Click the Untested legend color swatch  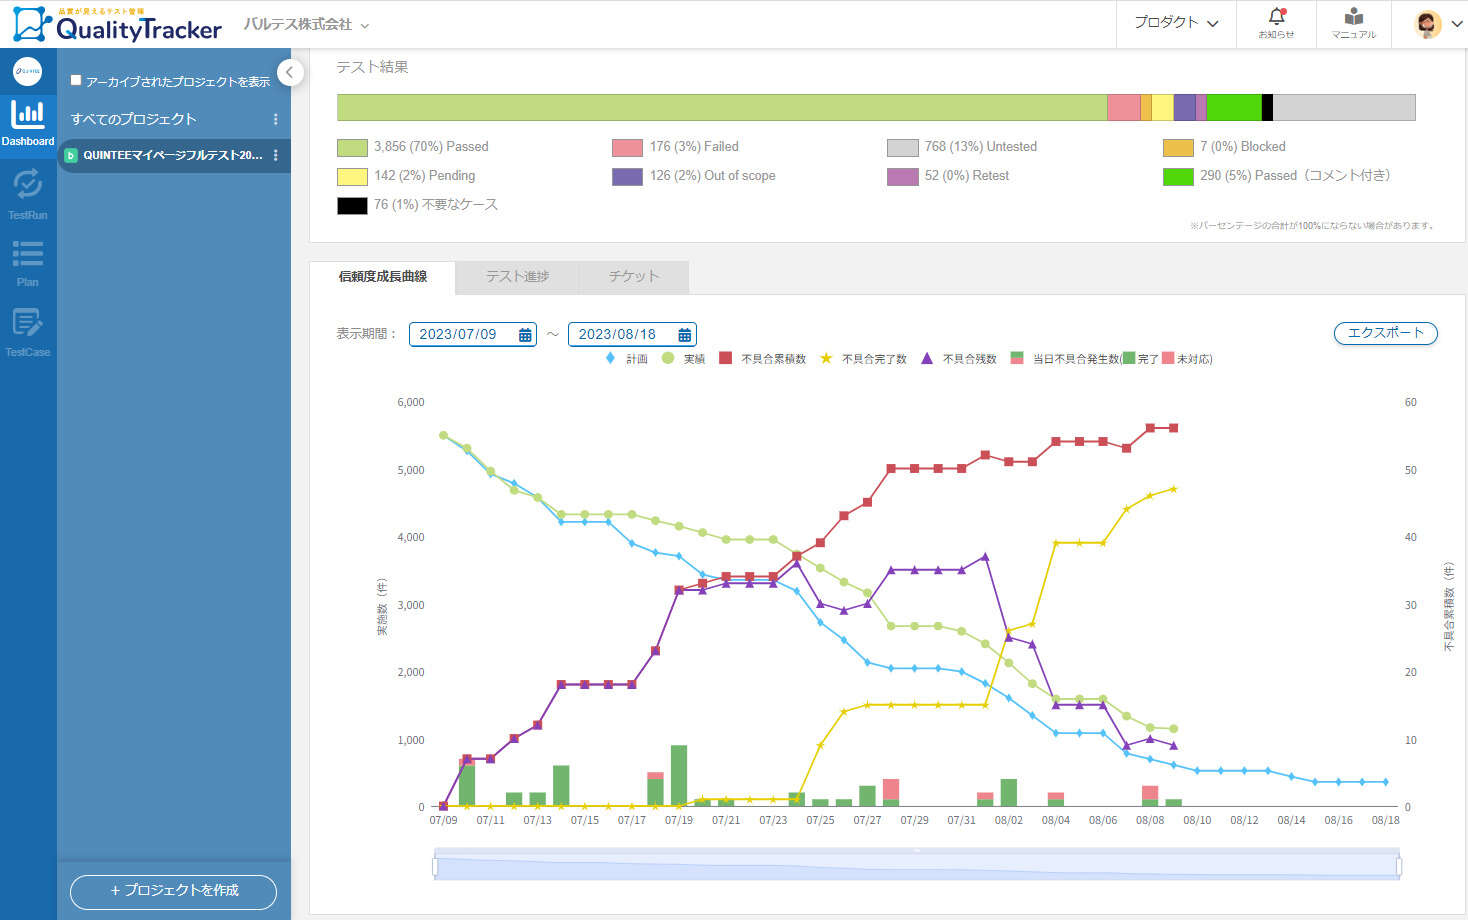click(x=902, y=148)
